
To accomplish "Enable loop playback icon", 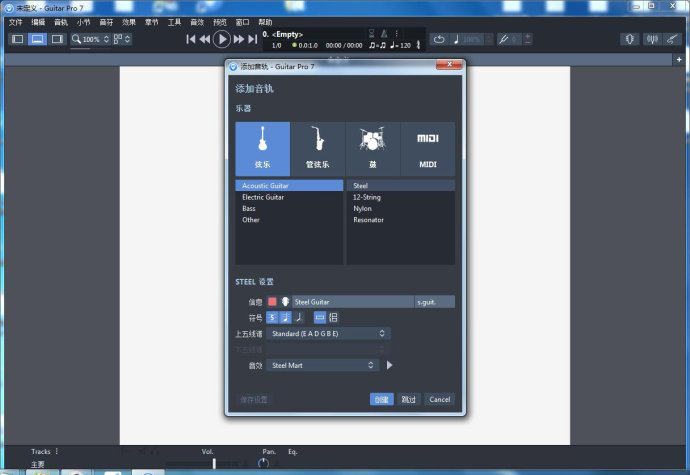I will (x=439, y=39).
